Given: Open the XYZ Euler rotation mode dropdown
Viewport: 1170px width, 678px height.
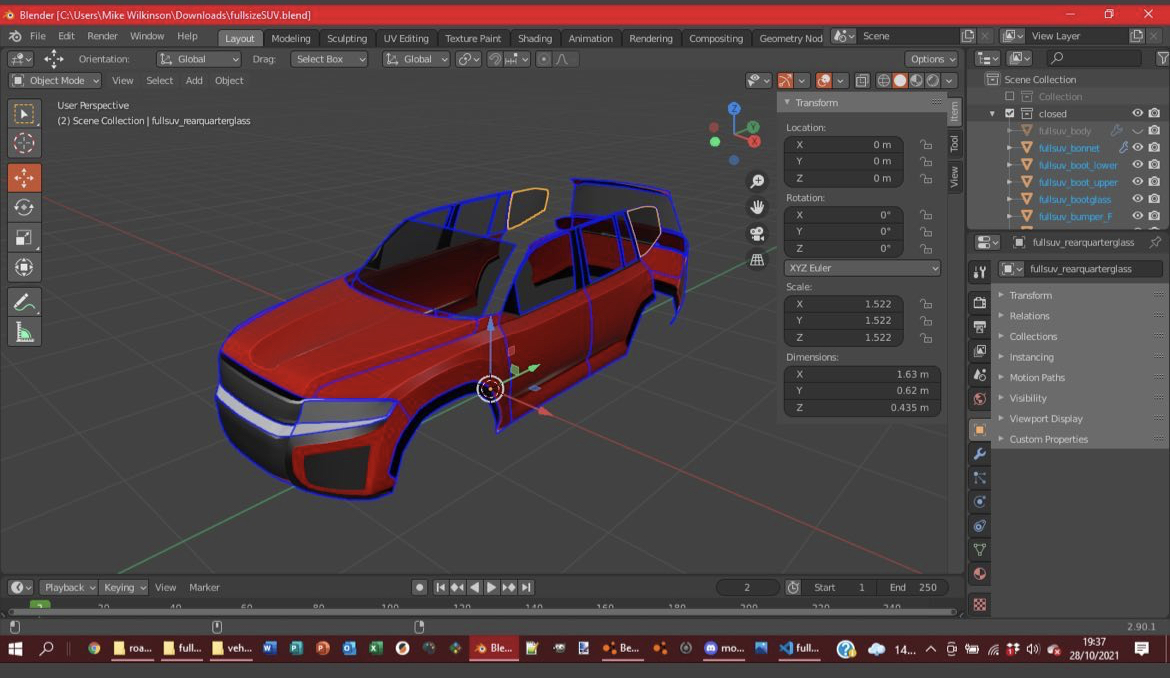Looking at the screenshot, I should pyautogui.click(x=862, y=268).
